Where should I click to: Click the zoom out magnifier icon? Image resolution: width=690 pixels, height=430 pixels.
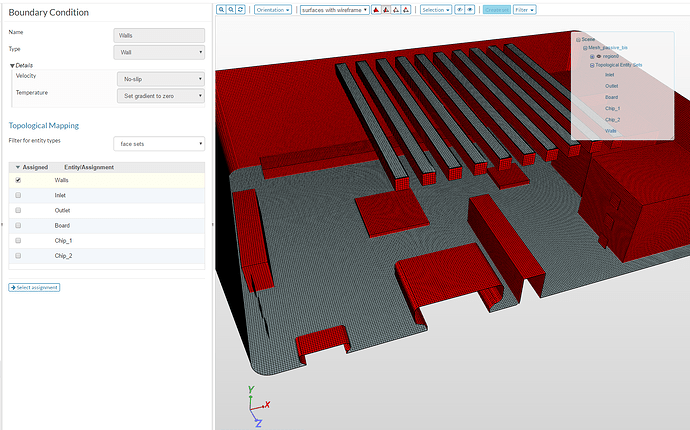click(231, 9)
